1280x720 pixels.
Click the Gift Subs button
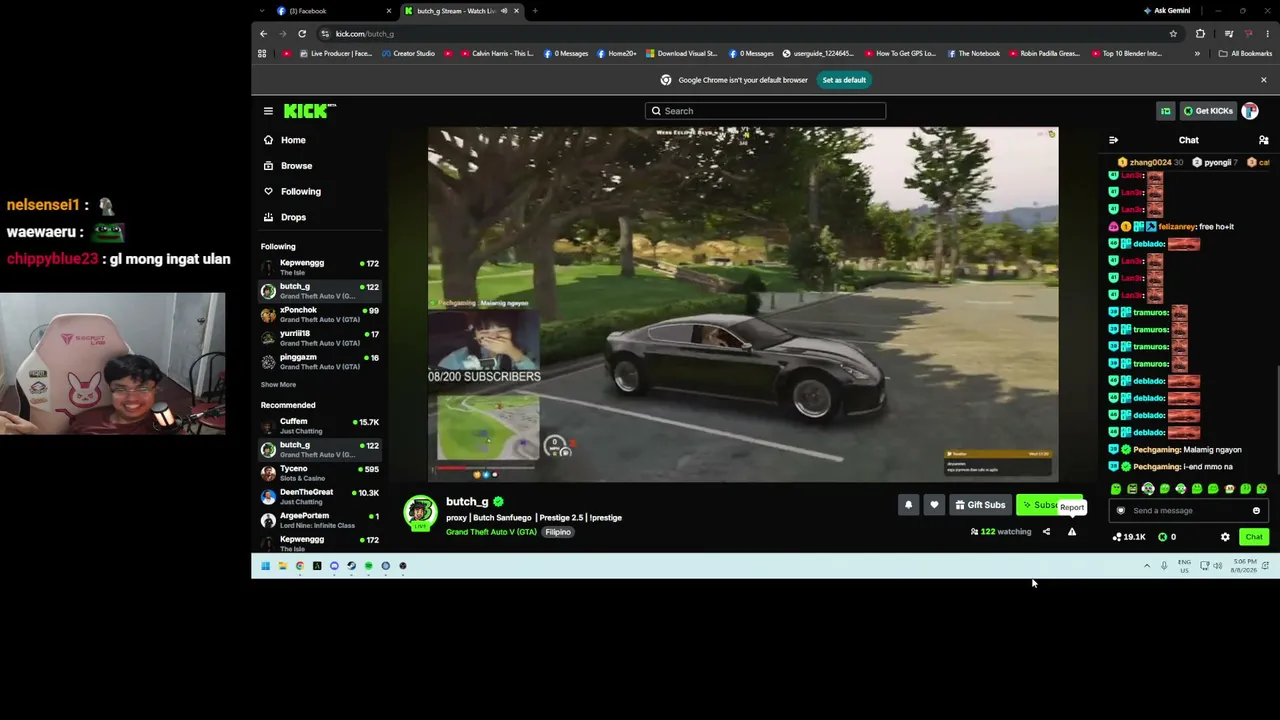(x=980, y=505)
